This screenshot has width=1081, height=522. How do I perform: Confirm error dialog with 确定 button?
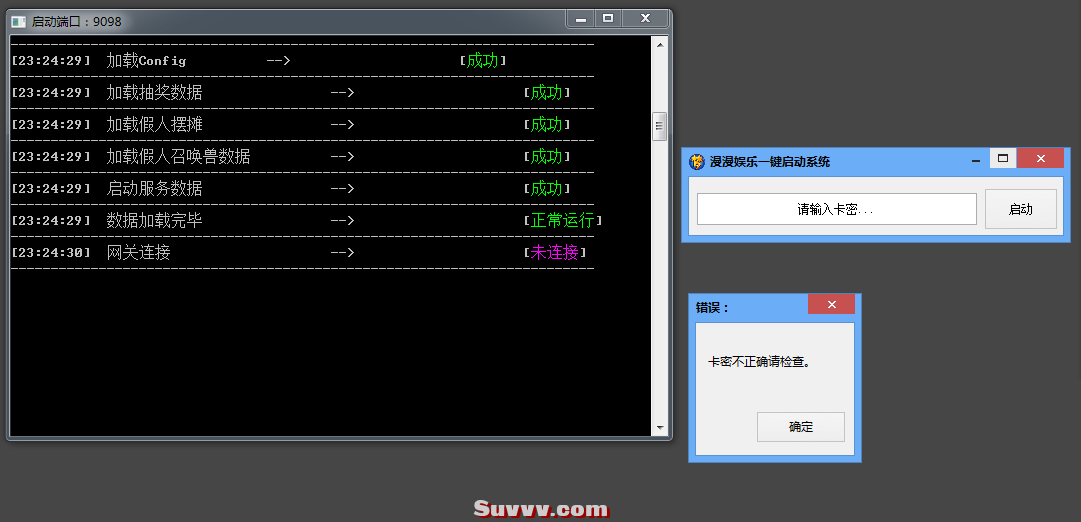tap(800, 427)
